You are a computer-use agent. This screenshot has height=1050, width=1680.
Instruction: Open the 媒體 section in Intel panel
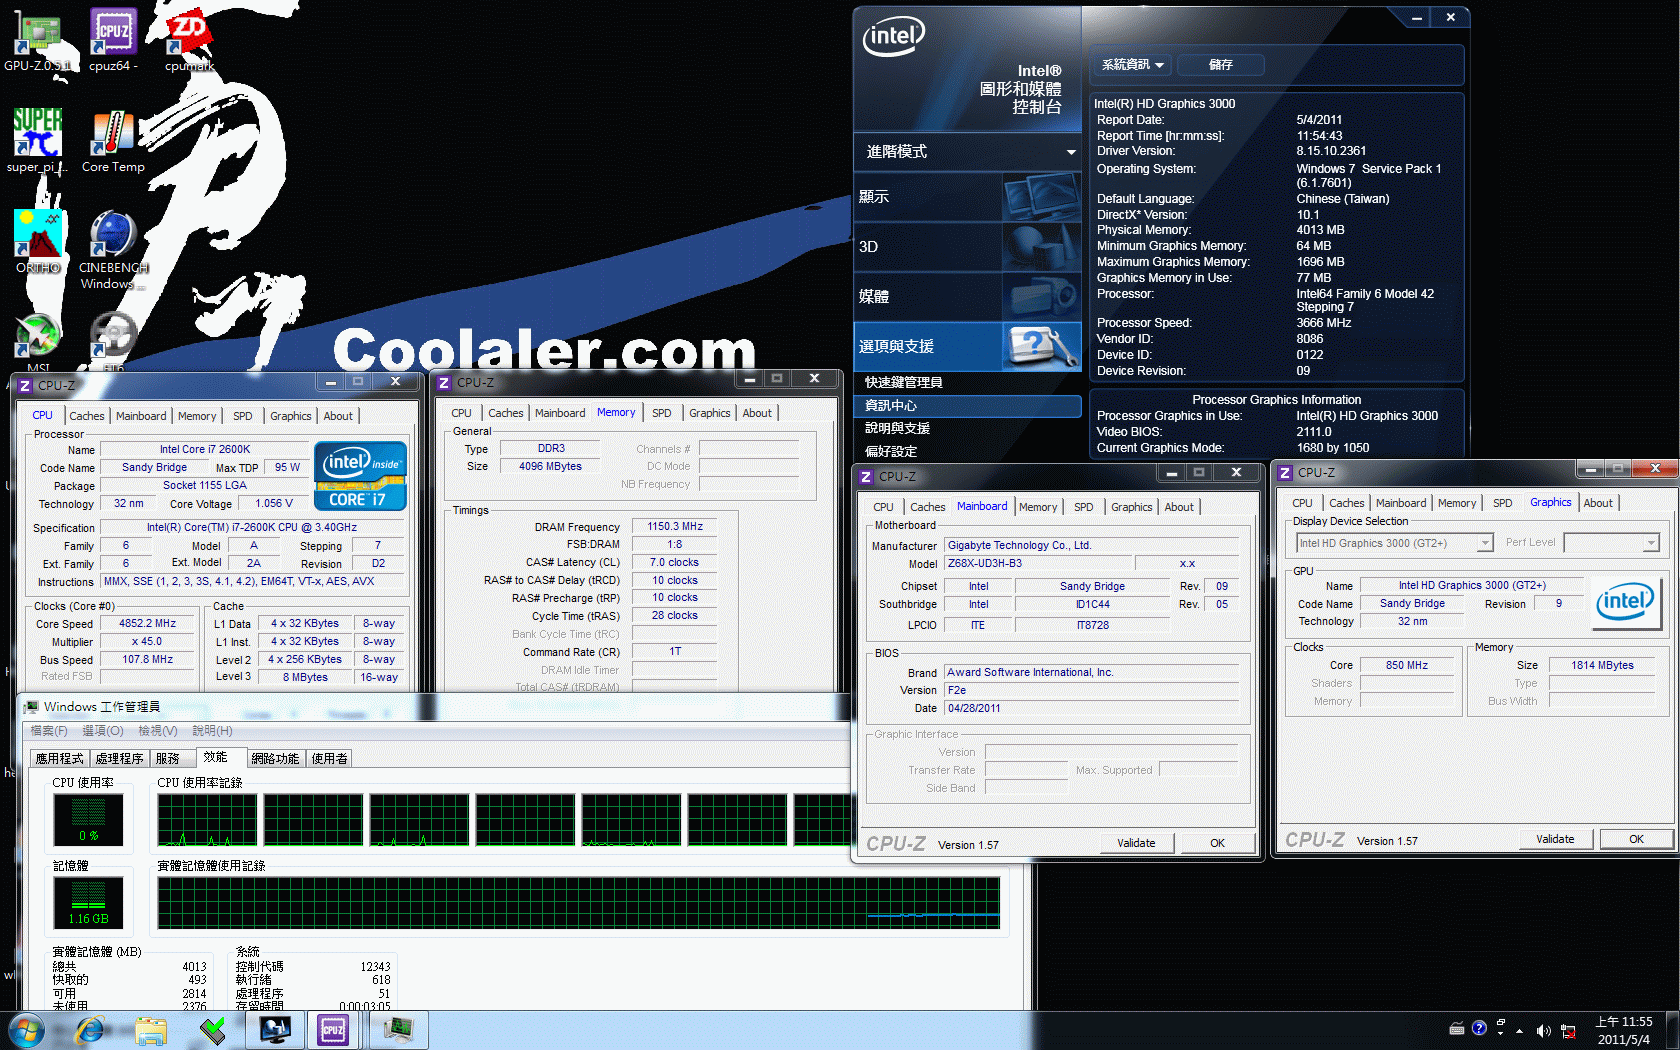(x=967, y=297)
